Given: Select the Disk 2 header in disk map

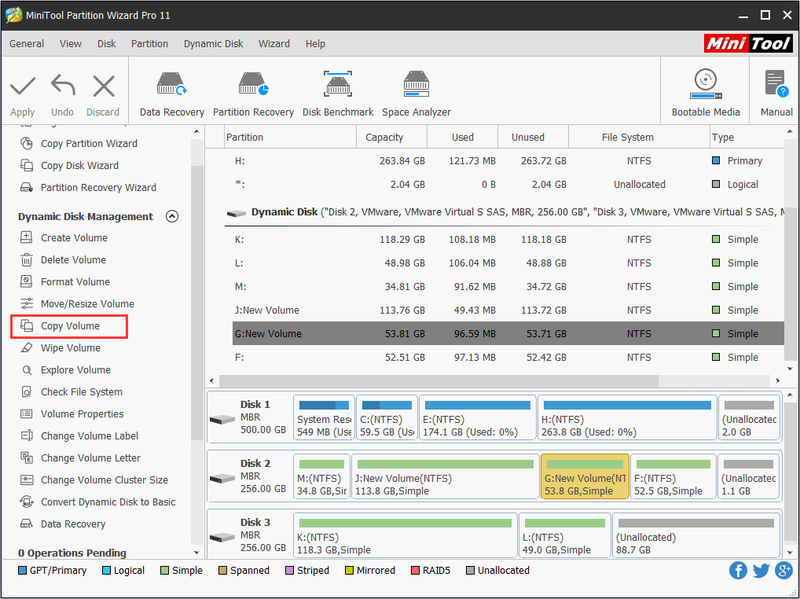Looking at the screenshot, I should pos(249,477).
